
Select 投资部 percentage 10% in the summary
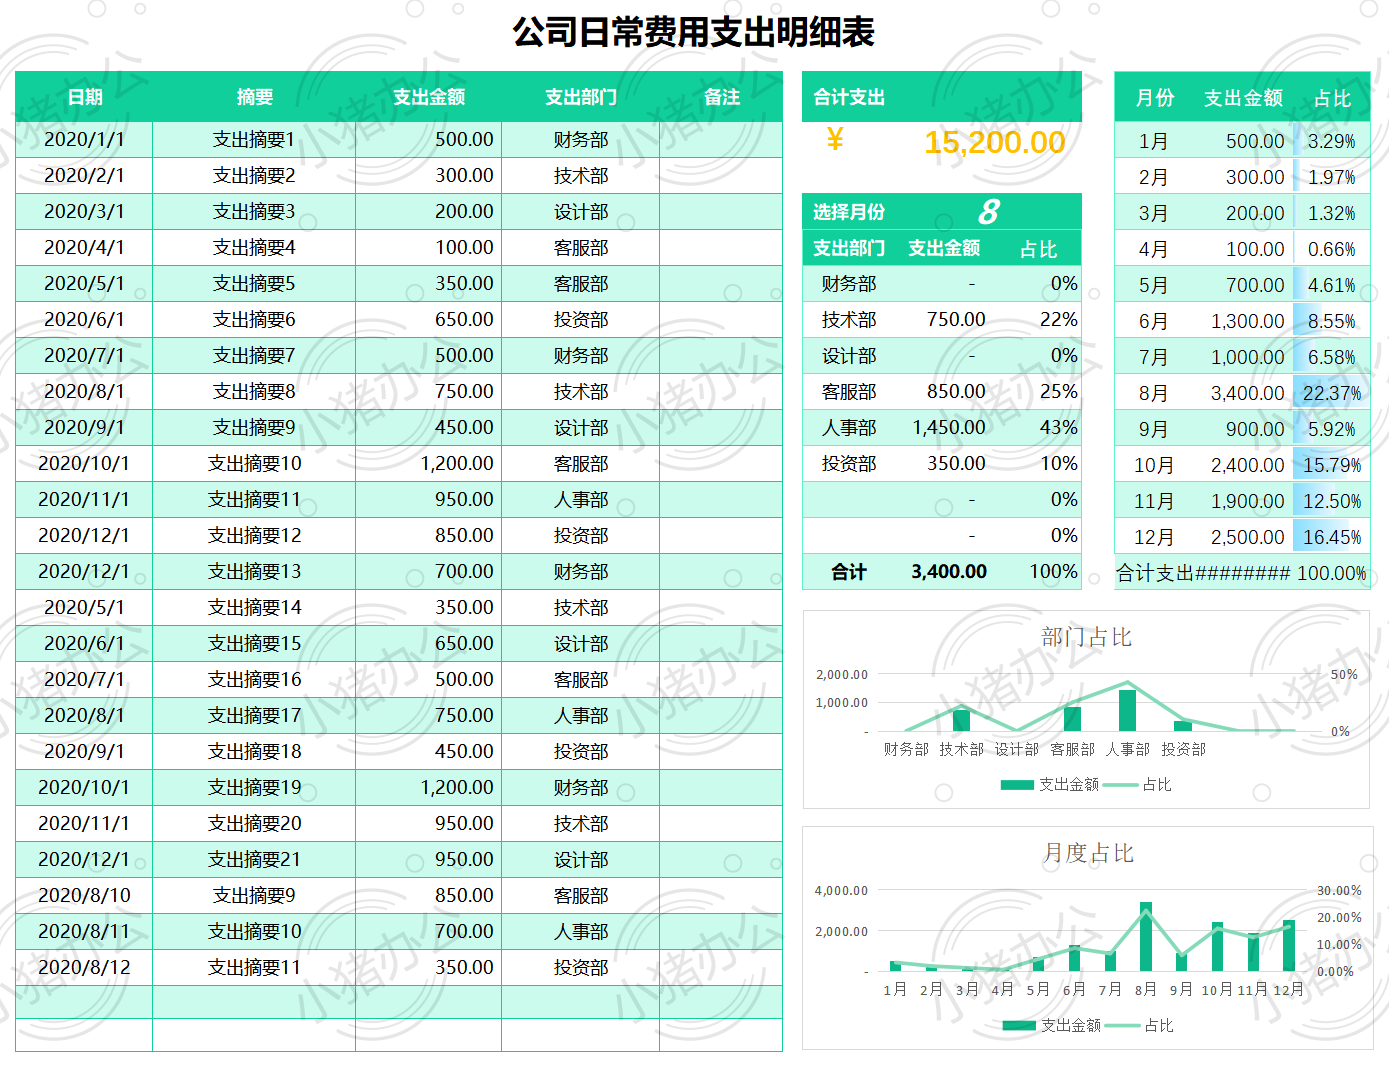coord(1059,463)
